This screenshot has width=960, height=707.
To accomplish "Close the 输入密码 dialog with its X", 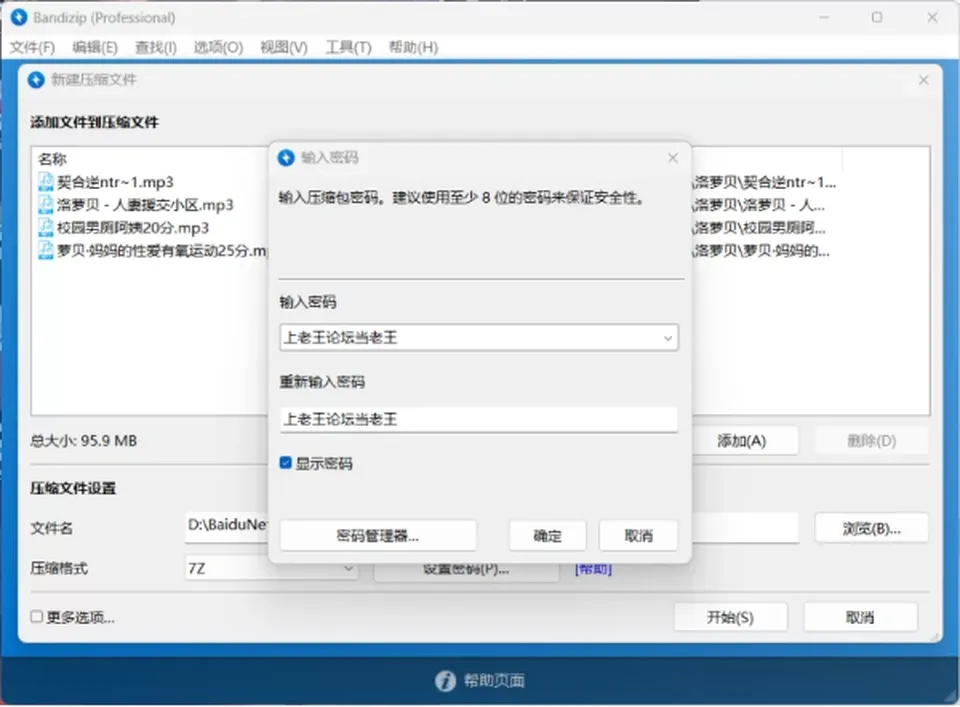I will point(673,158).
